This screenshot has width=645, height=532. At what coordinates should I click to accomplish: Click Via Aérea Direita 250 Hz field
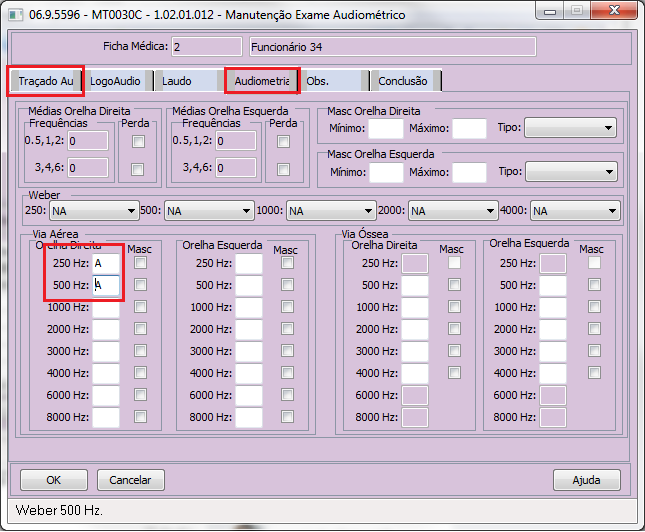tap(106, 263)
